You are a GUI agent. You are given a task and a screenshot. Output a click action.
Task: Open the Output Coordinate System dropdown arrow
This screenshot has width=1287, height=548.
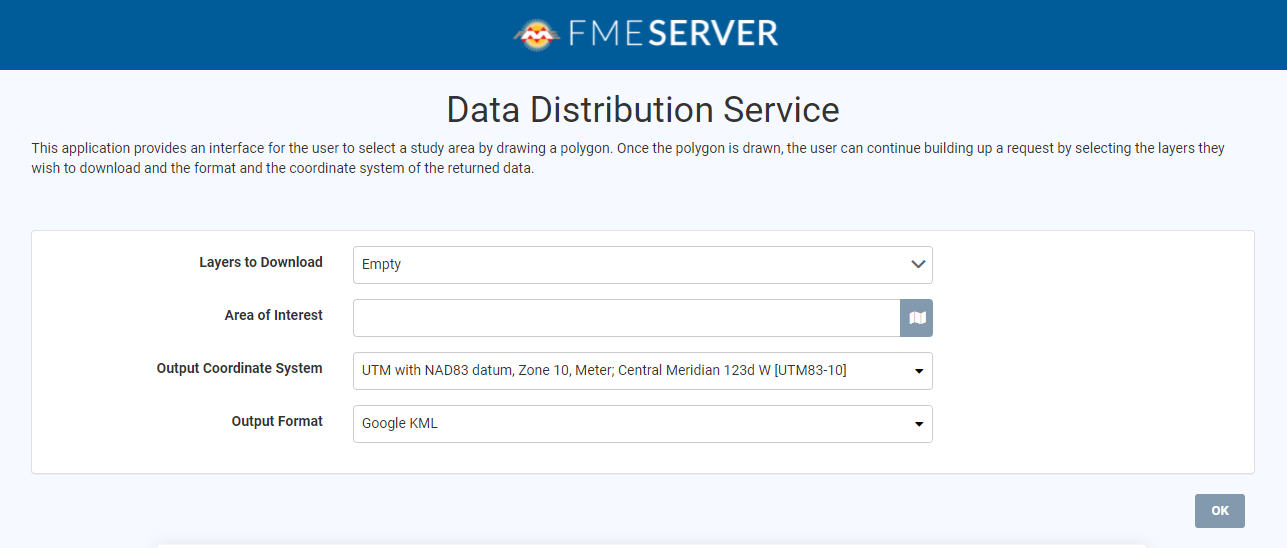tap(918, 371)
